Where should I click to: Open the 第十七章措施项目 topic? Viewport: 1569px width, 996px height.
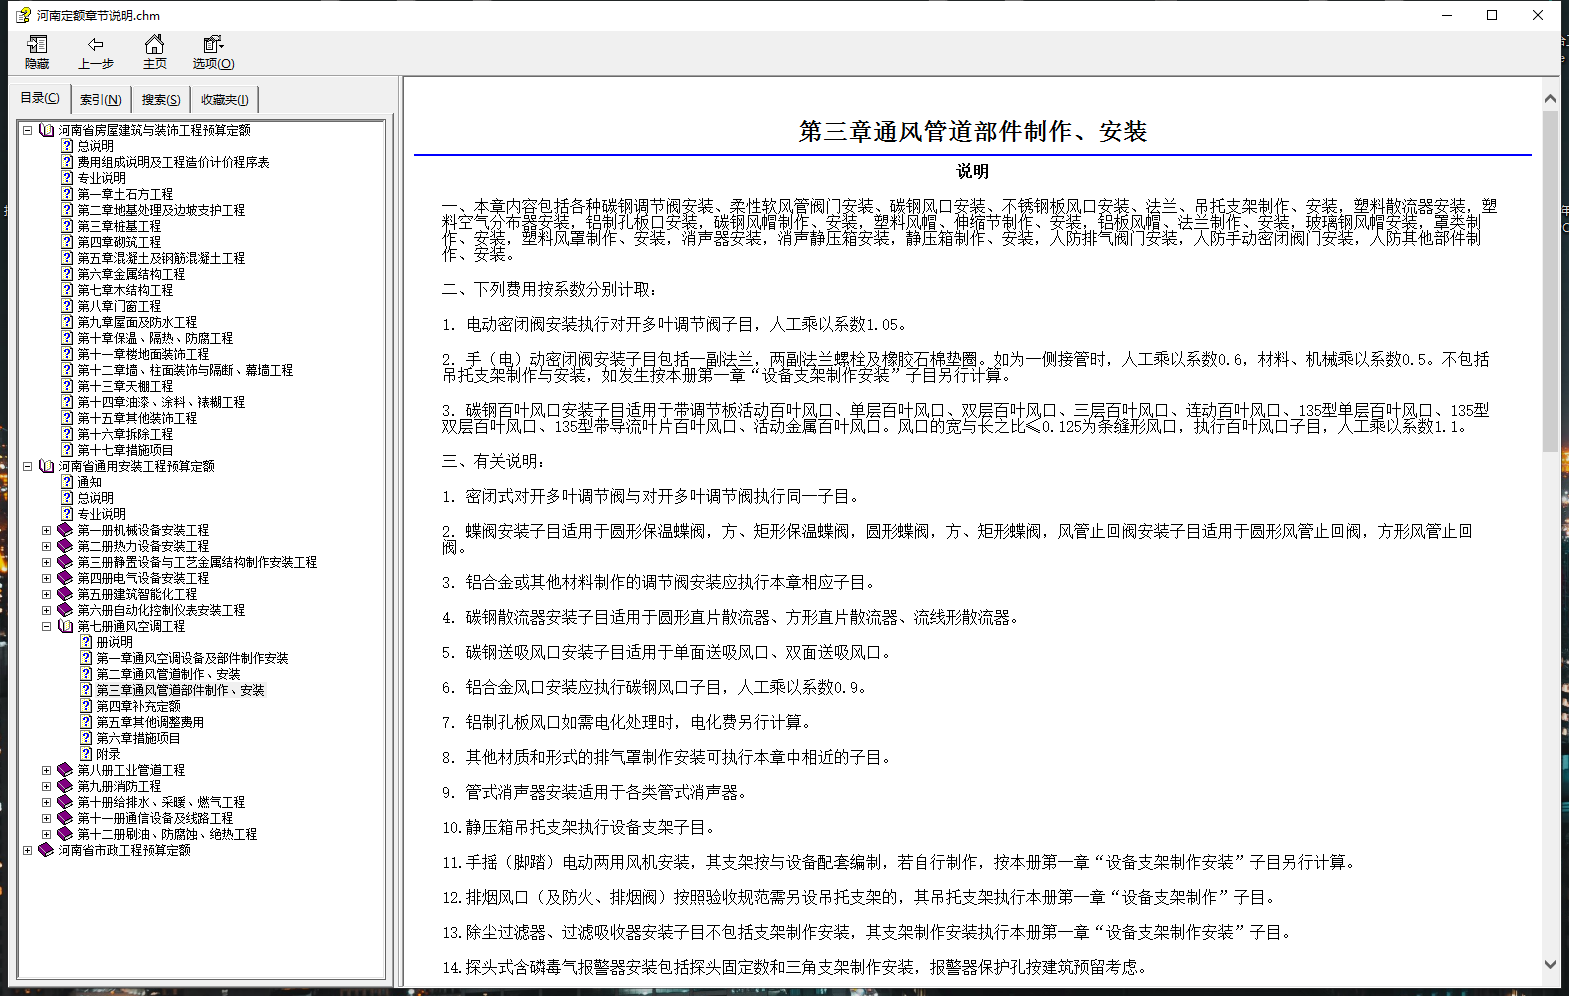125,450
